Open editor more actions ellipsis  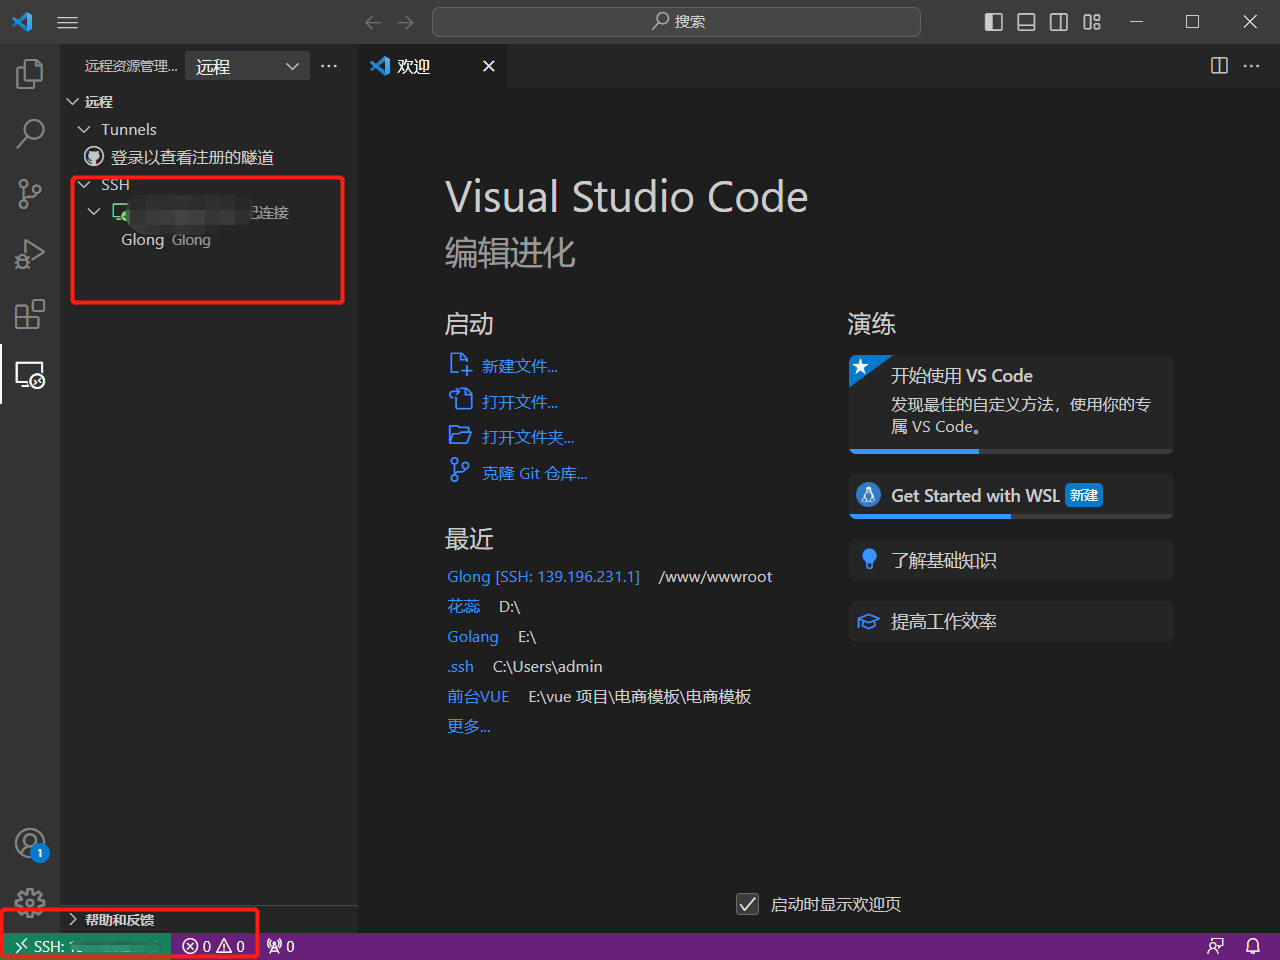[x=1251, y=66]
